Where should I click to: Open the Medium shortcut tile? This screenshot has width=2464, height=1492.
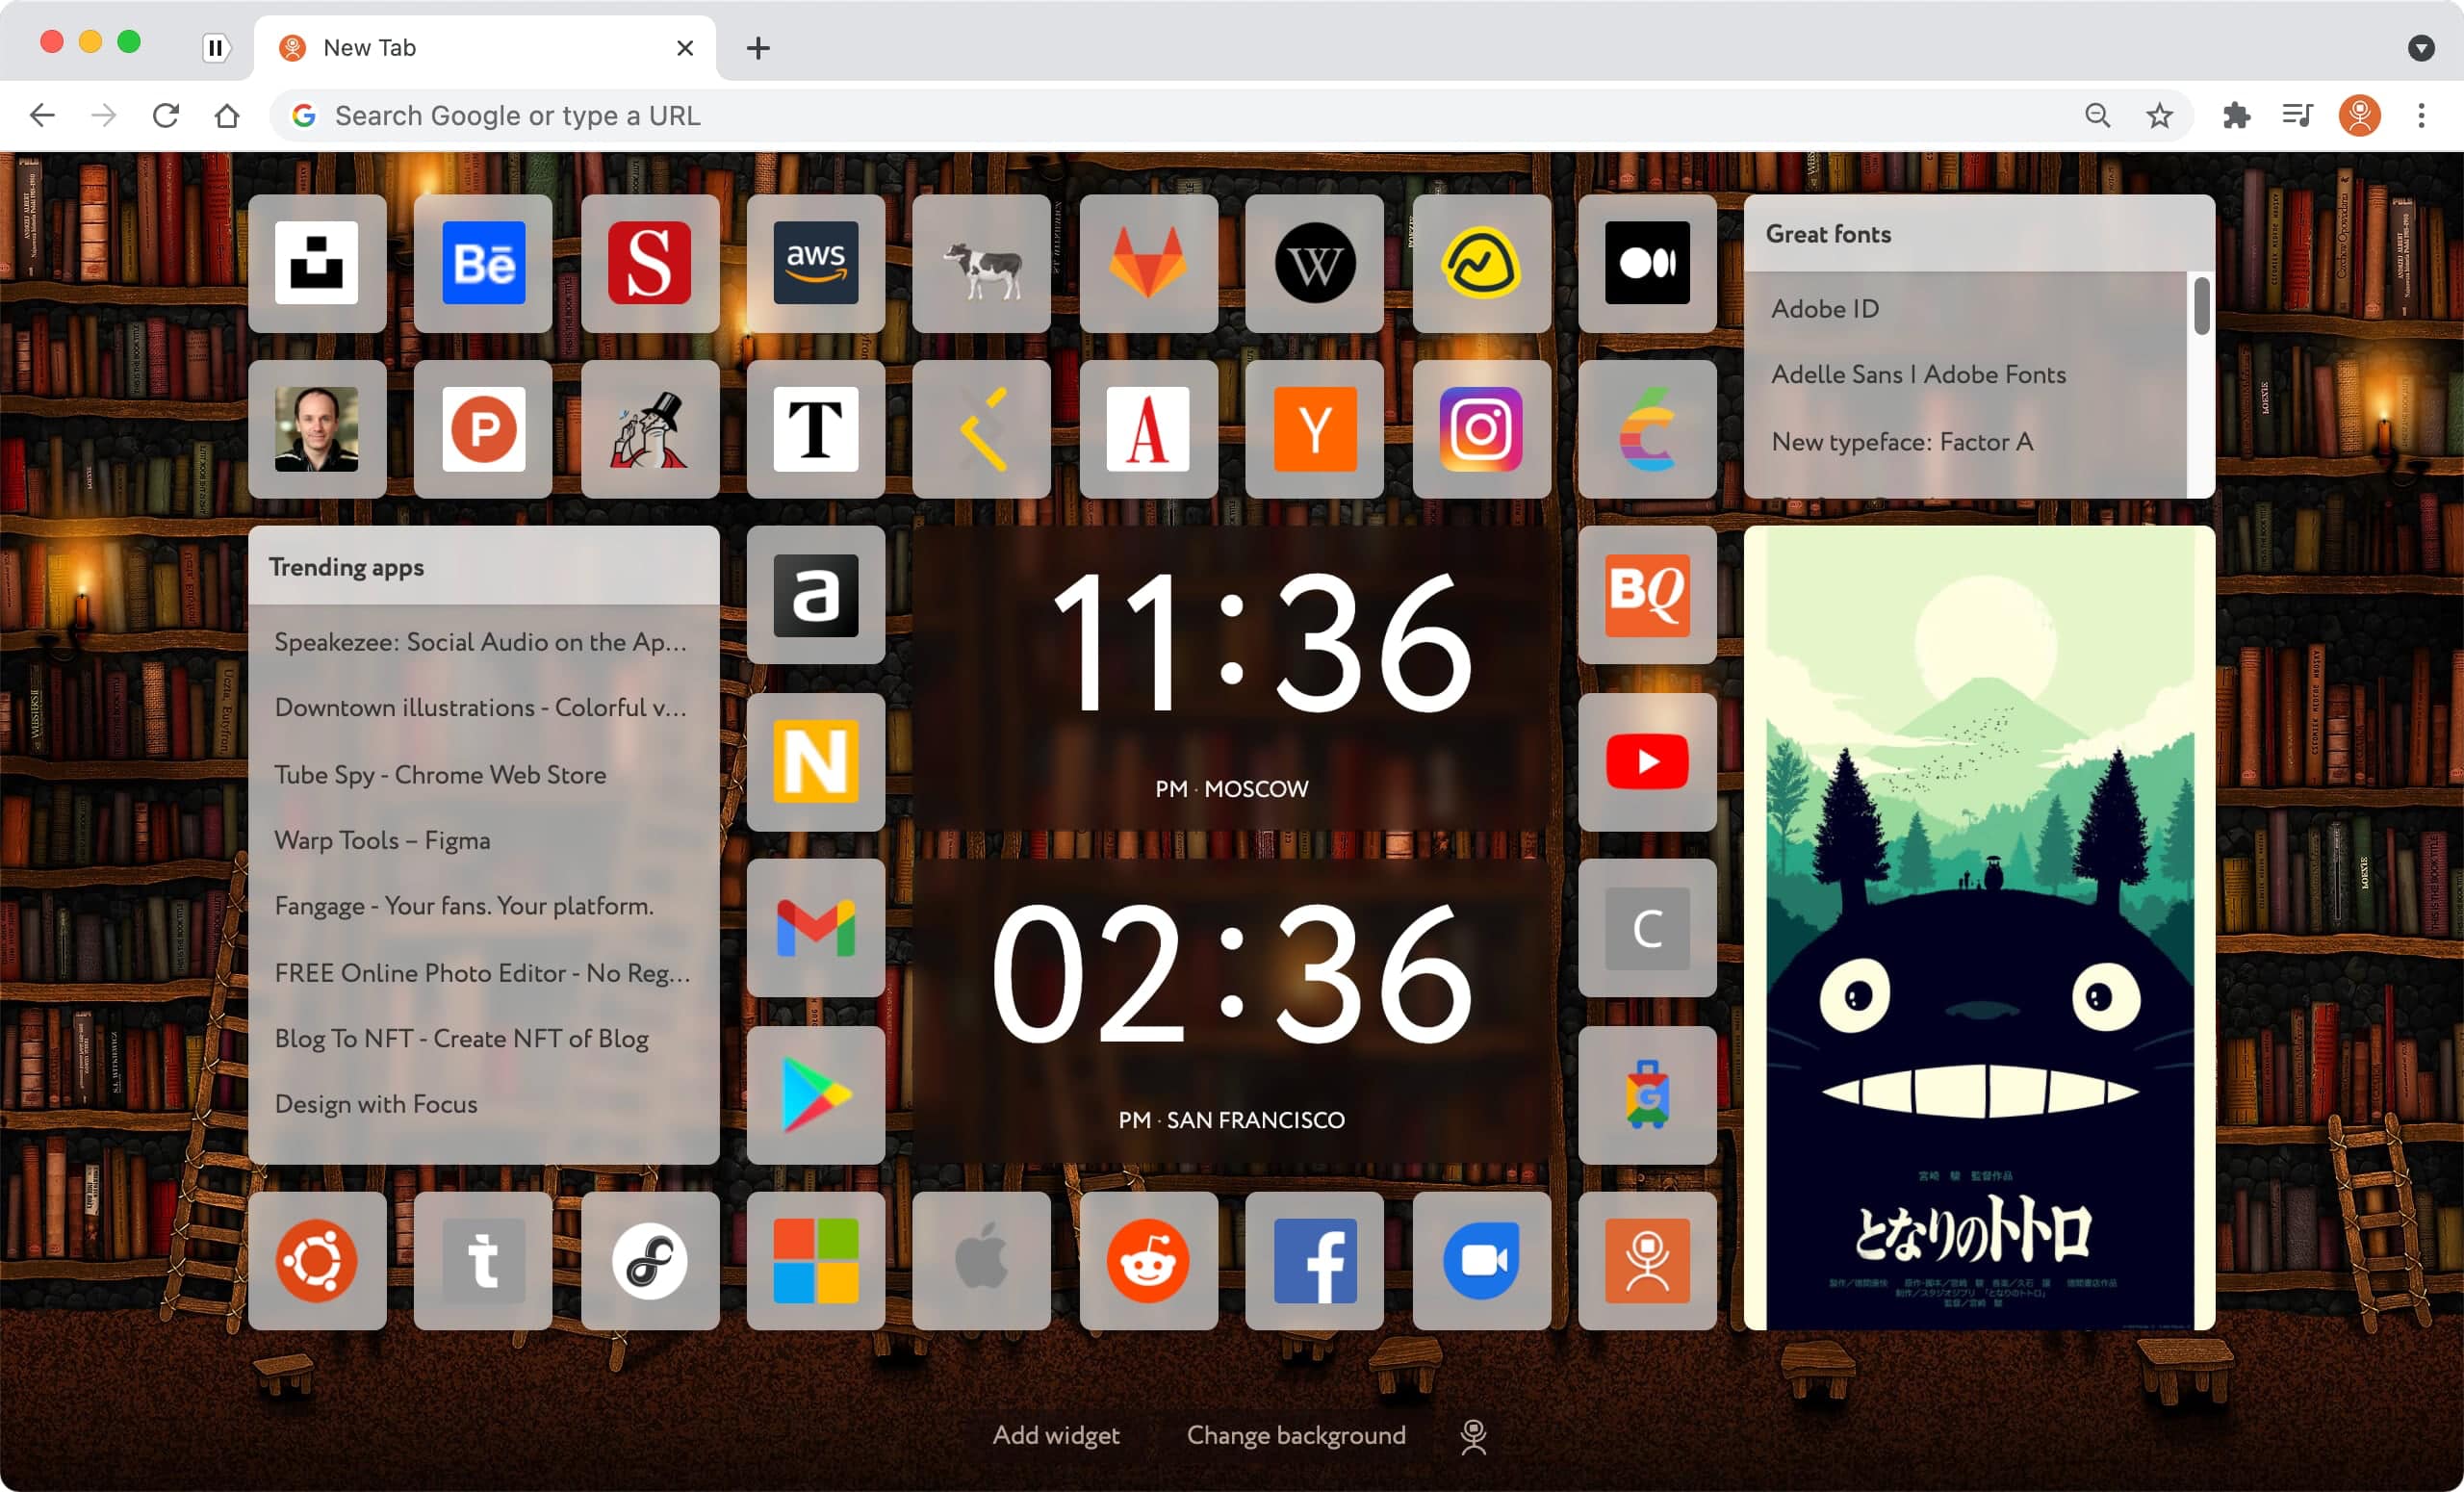1647,263
